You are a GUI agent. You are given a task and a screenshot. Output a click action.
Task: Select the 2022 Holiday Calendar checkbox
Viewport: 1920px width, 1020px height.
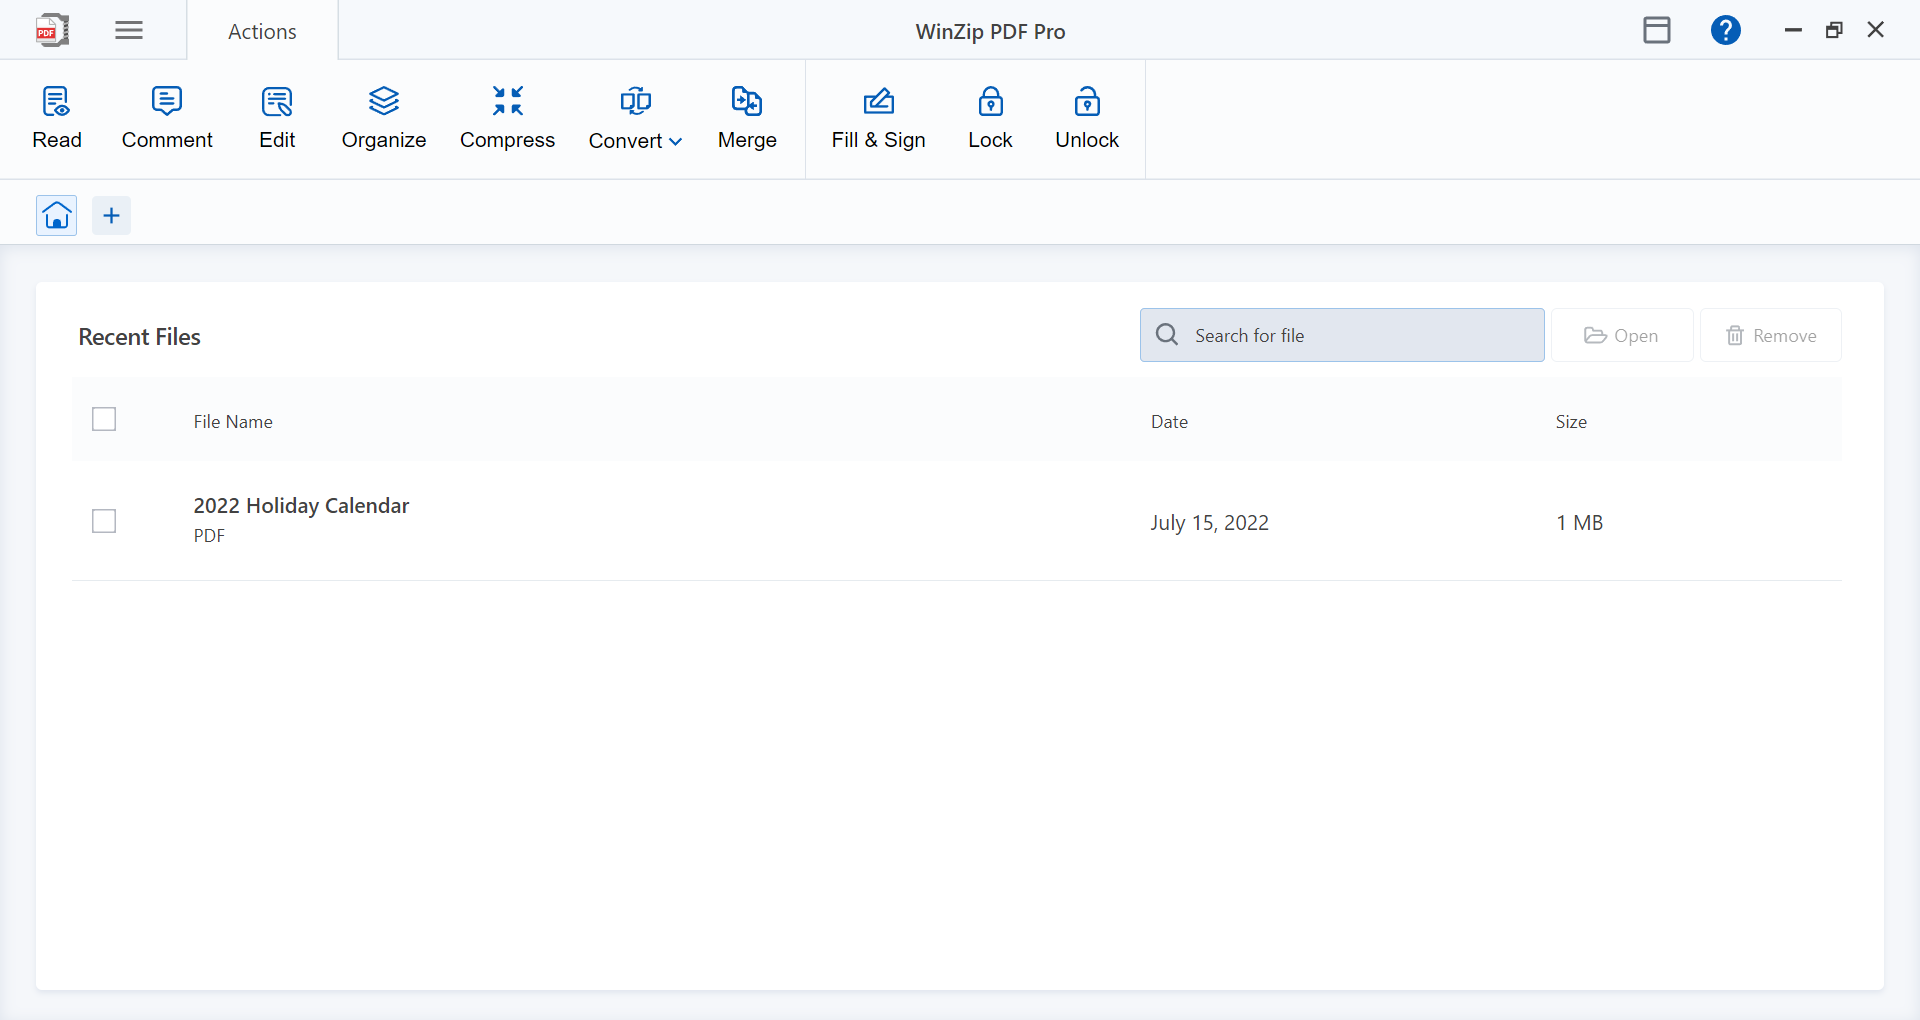tap(104, 521)
